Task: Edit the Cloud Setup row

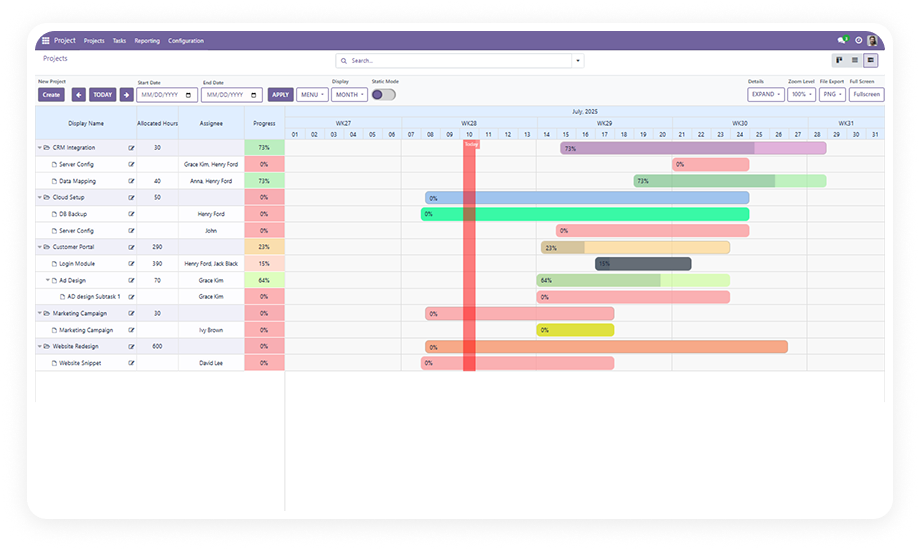Action: tap(131, 198)
